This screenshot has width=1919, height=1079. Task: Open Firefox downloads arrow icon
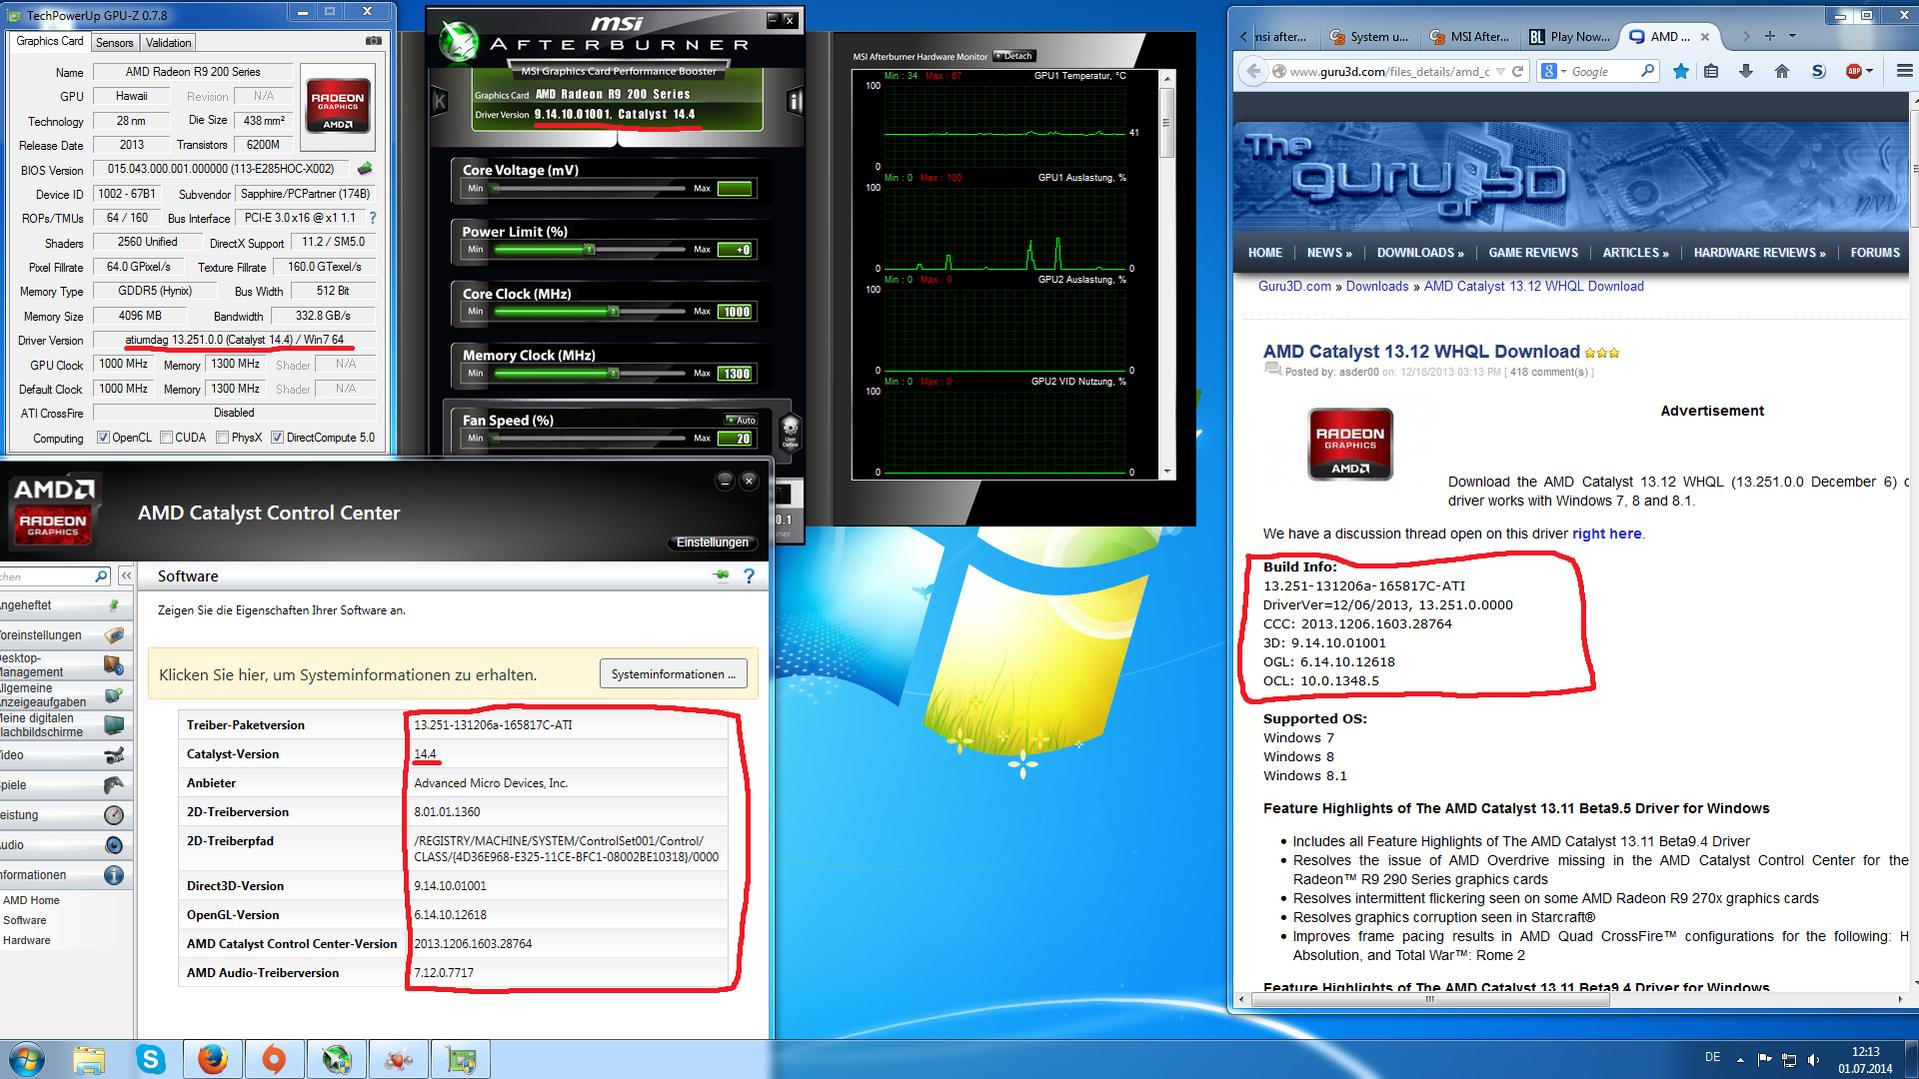(1746, 71)
